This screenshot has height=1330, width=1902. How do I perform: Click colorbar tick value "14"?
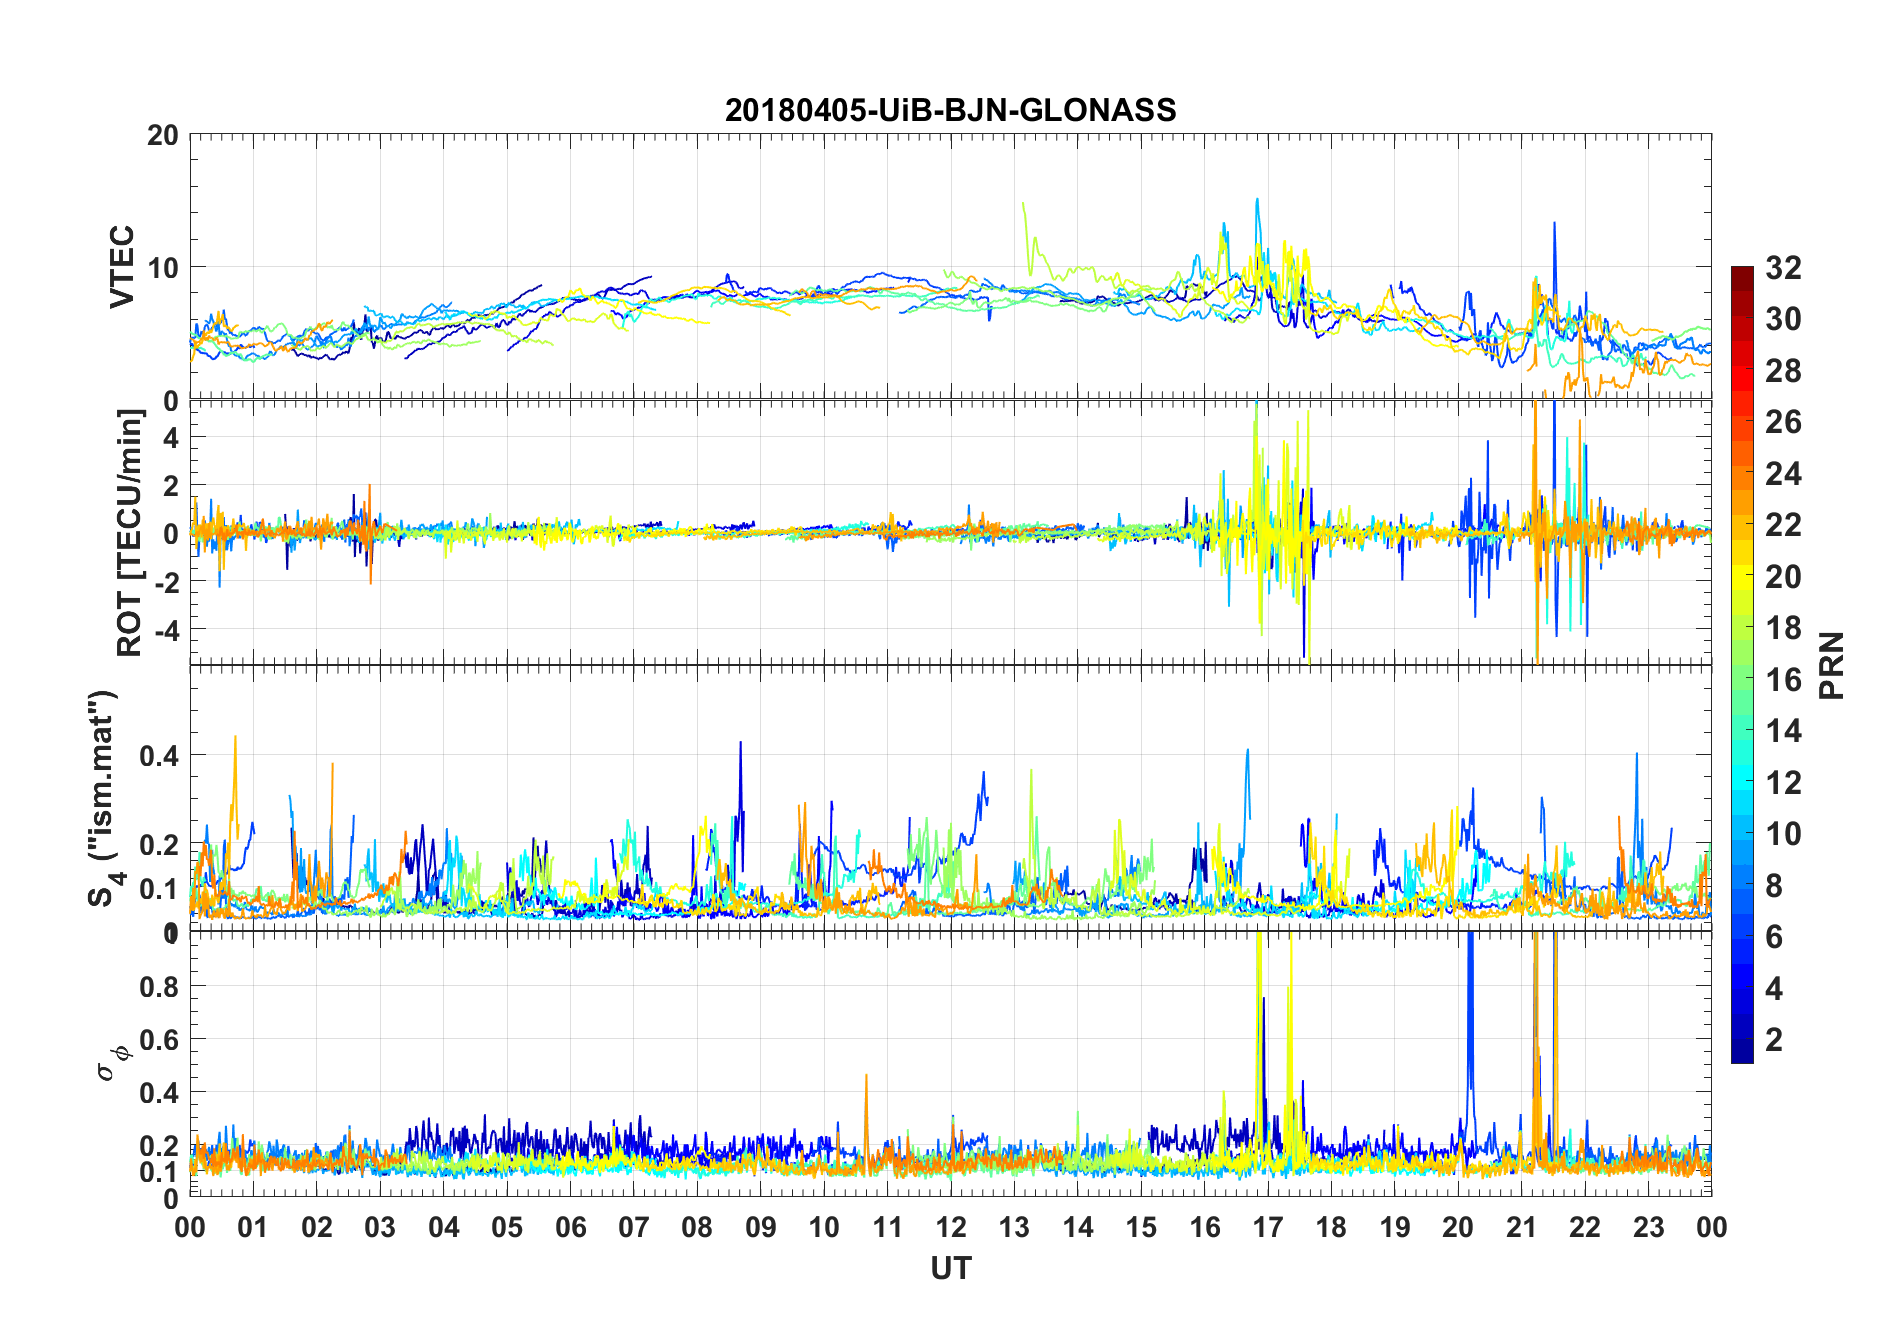pos(1783,731)
